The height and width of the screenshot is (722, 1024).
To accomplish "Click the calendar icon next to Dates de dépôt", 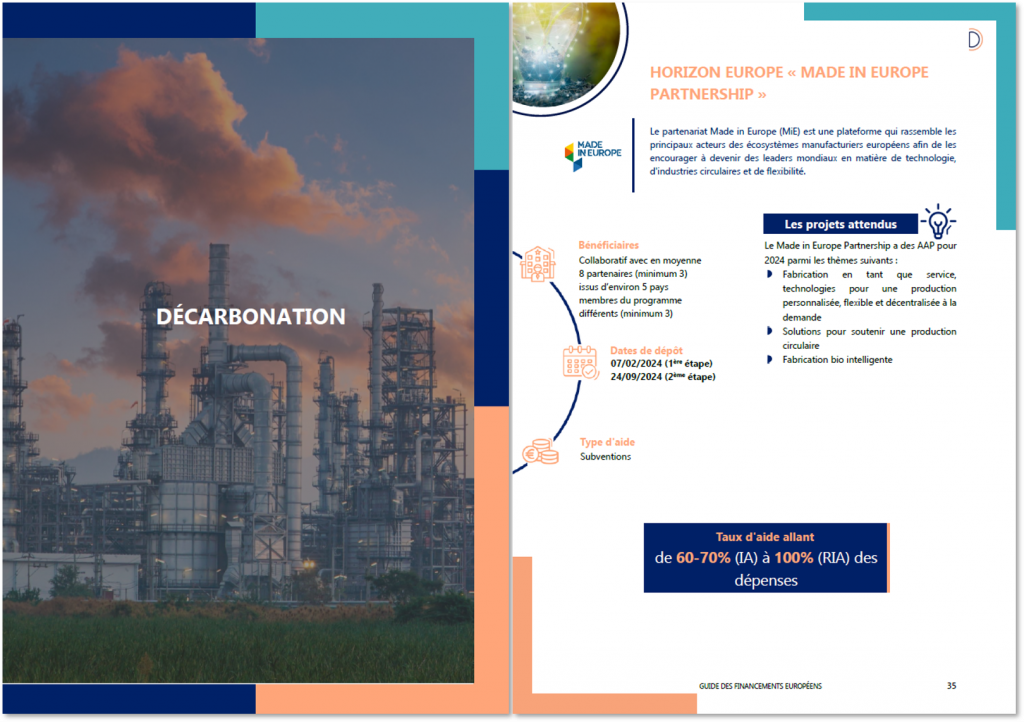I will point(580,362).
